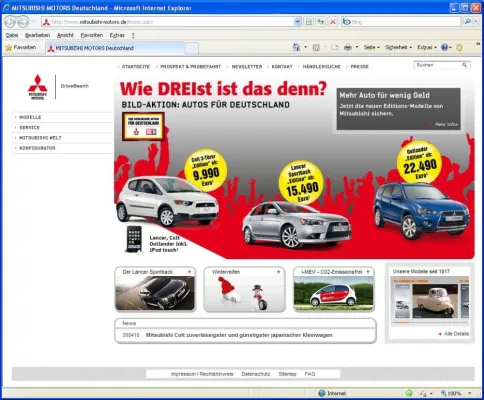Click the iPod touch image
484x400 pixels.
134,239
